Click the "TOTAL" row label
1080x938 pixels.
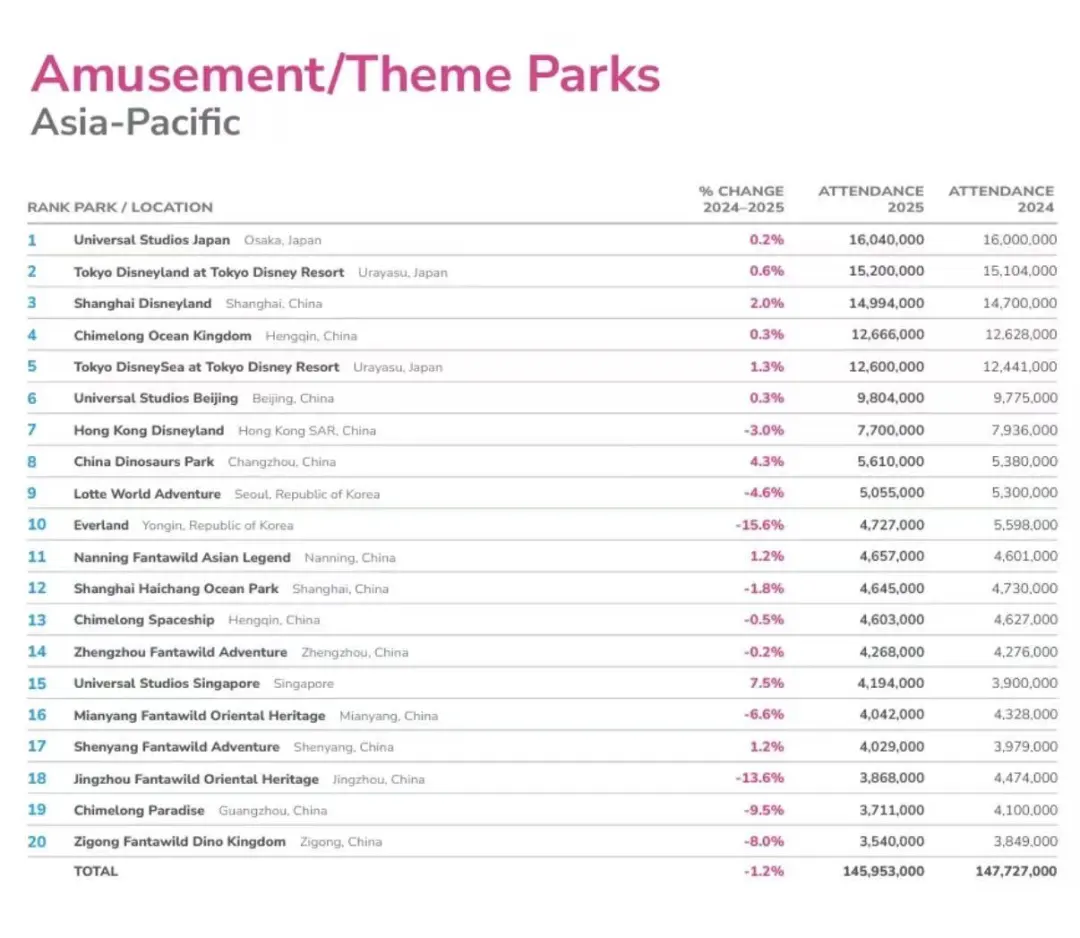(96, 871)
